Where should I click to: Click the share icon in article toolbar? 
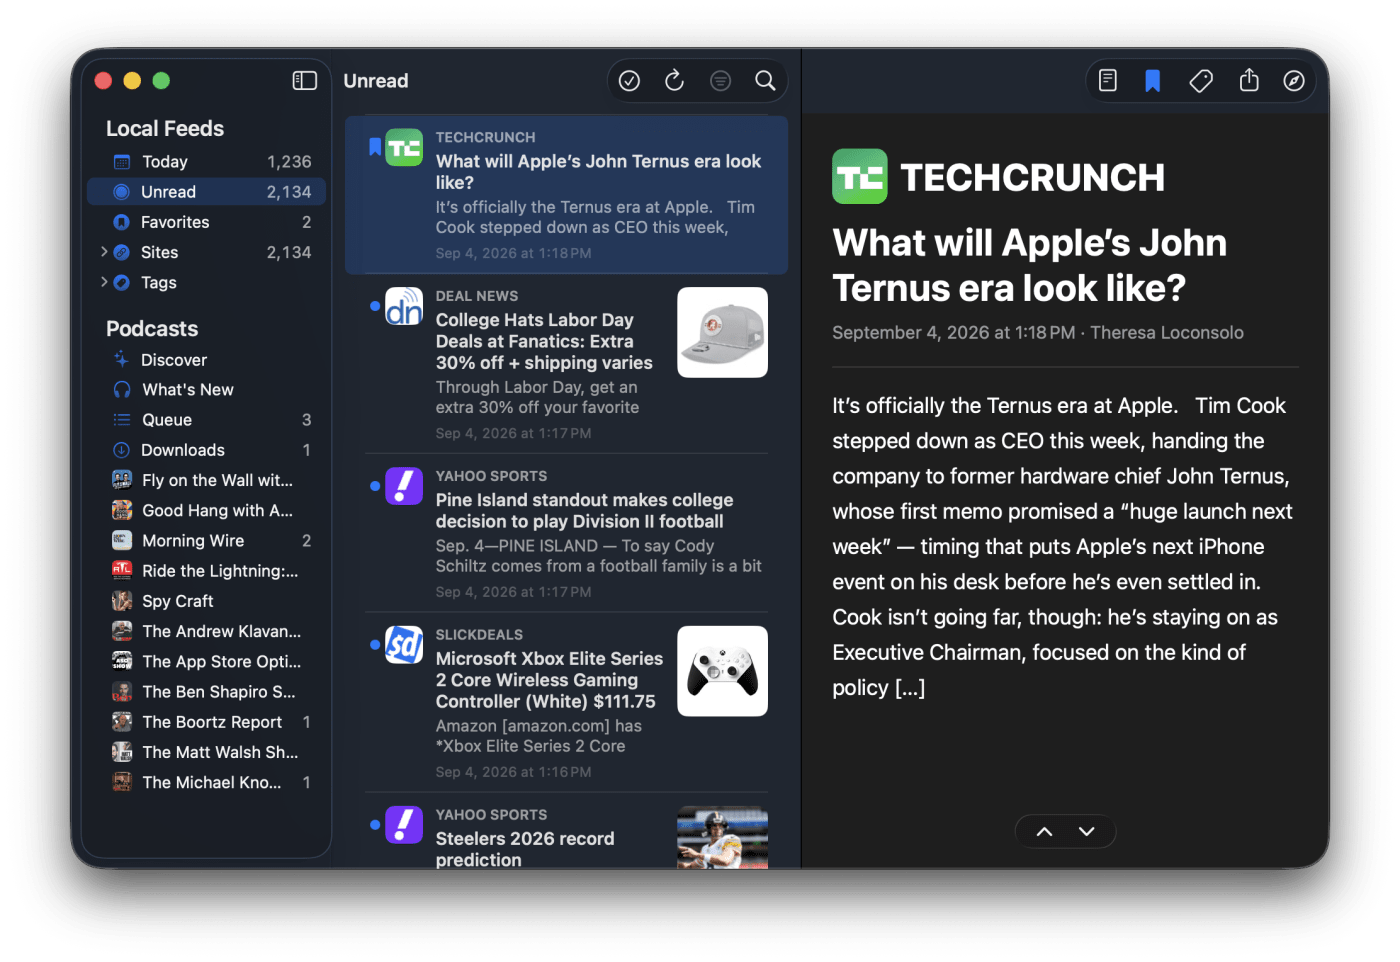1249,80
